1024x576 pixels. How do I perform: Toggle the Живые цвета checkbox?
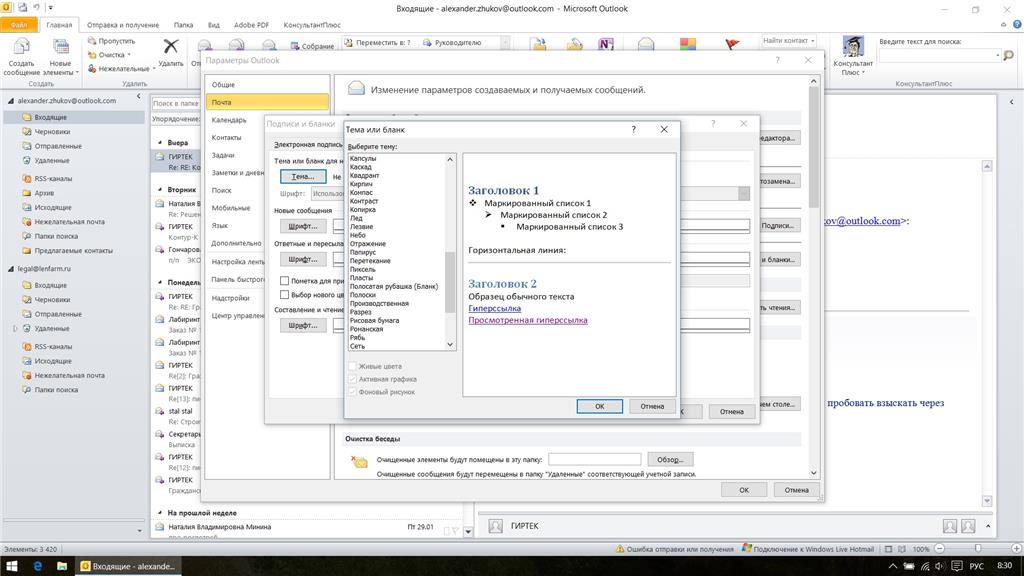pos(353,366)
